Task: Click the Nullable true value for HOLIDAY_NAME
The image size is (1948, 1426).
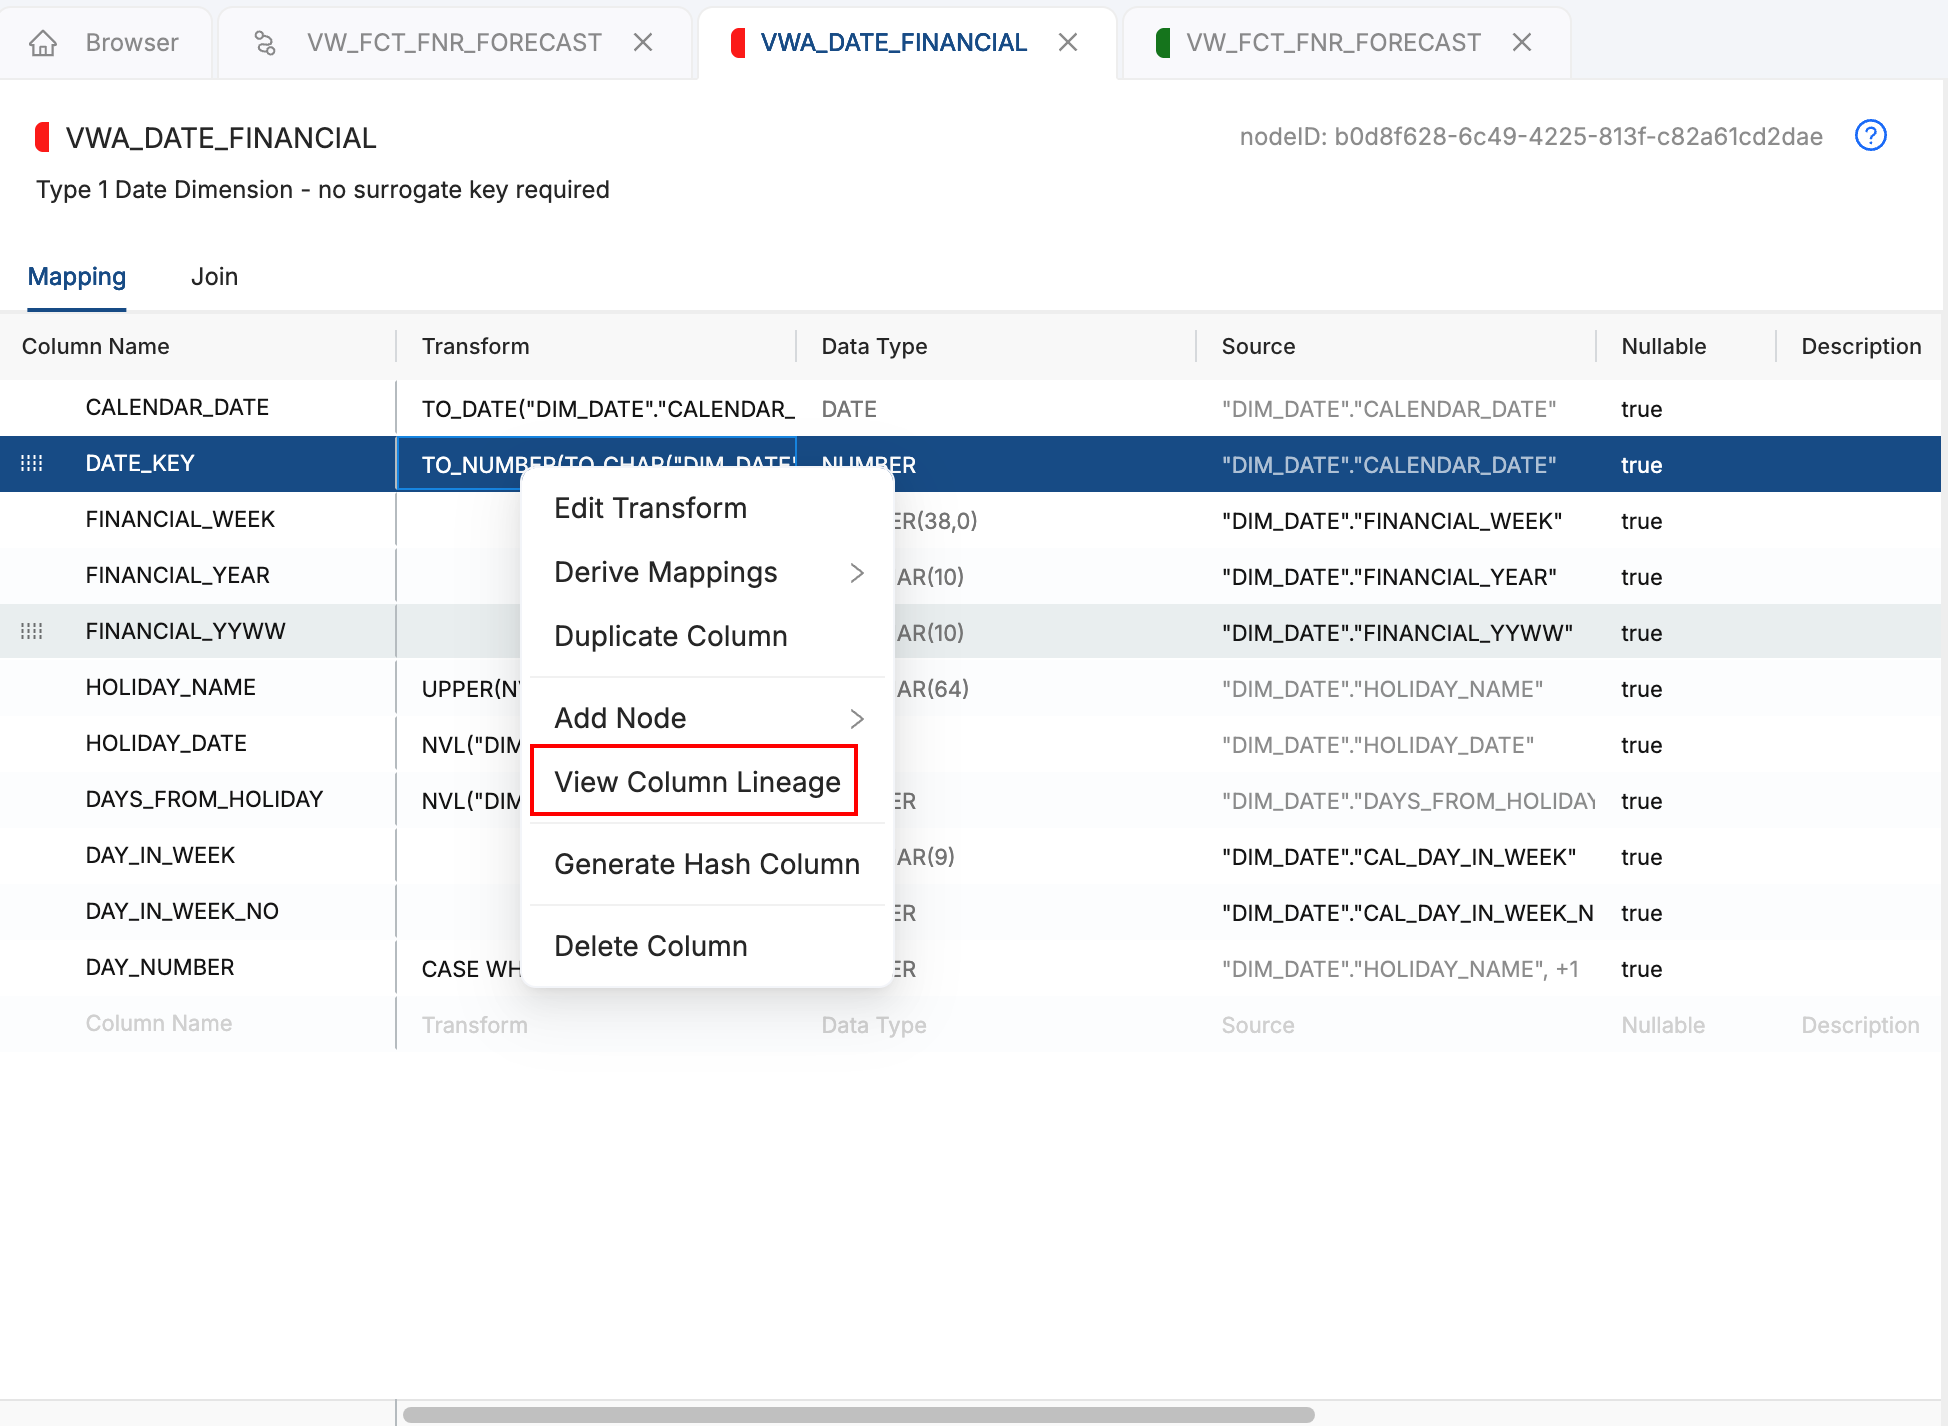Action: (x=1641, y=689)
